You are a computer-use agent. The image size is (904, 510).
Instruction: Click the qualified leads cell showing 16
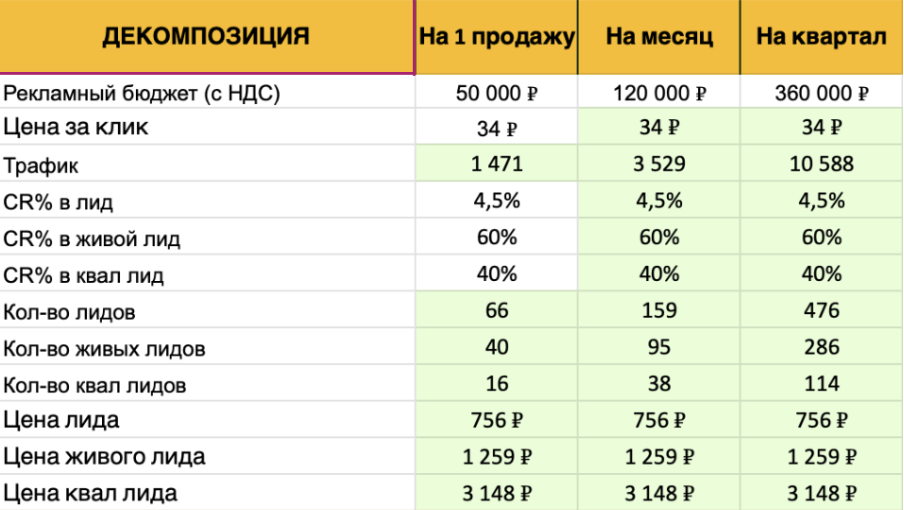click(x=496, y=384)
